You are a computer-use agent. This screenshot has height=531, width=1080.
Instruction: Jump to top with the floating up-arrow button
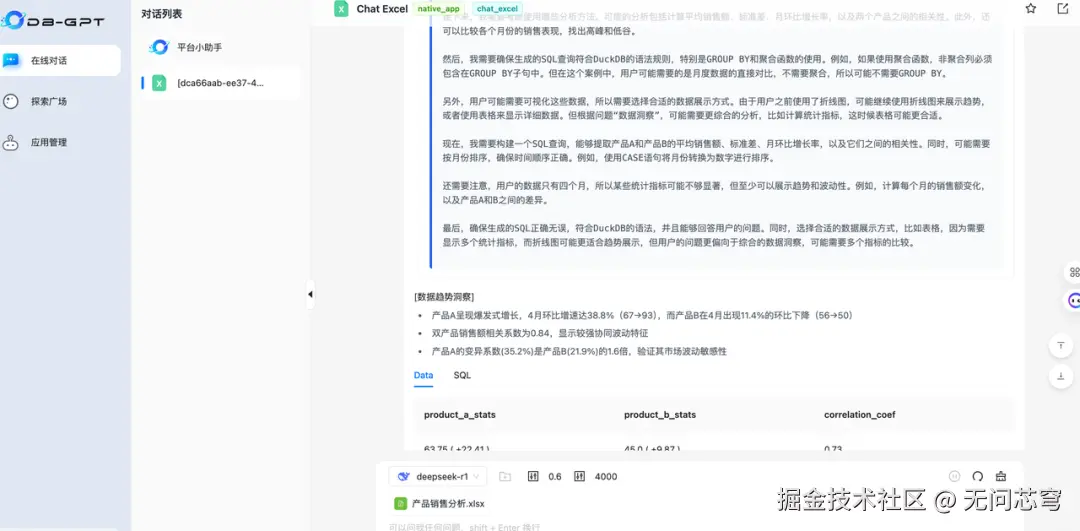pos(1061,344)
